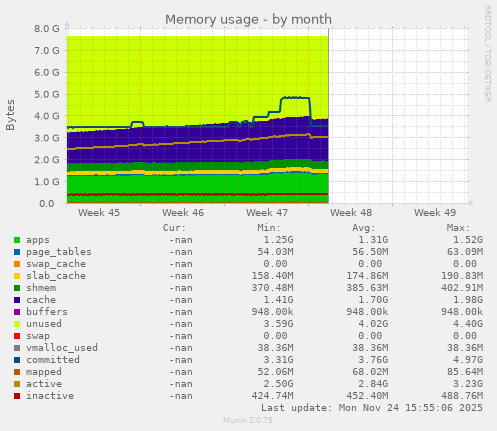Click the 'Max:' column header

458,228
